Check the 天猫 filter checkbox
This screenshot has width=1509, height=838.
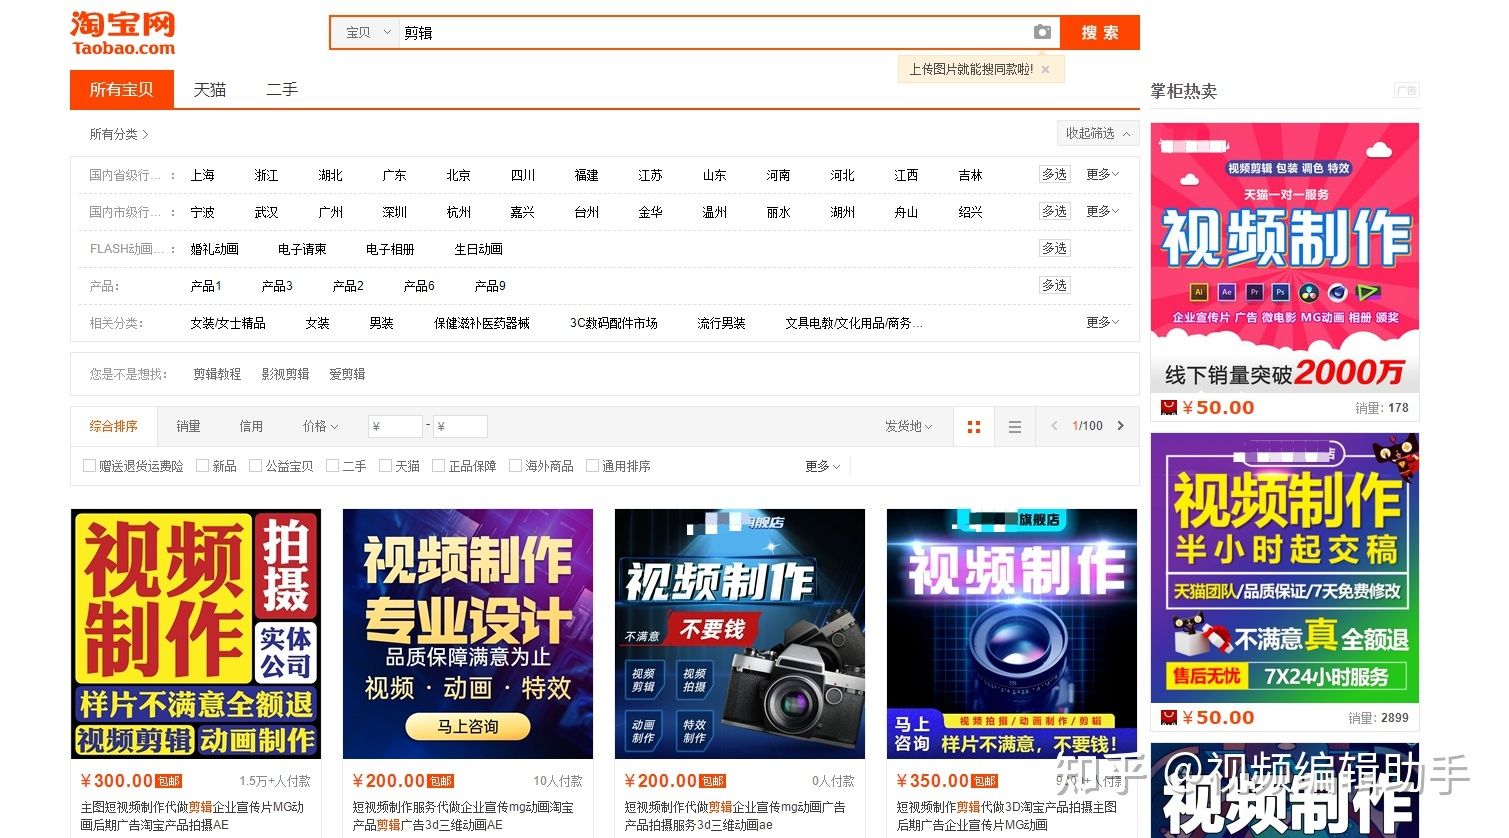click(x=386, y=466)
